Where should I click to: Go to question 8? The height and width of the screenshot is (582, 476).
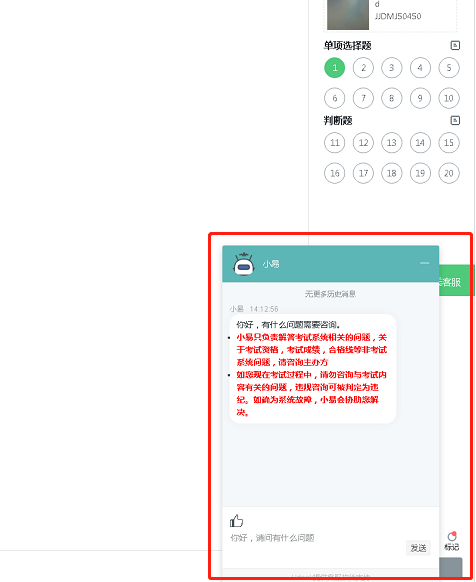[x=392, y=98]
